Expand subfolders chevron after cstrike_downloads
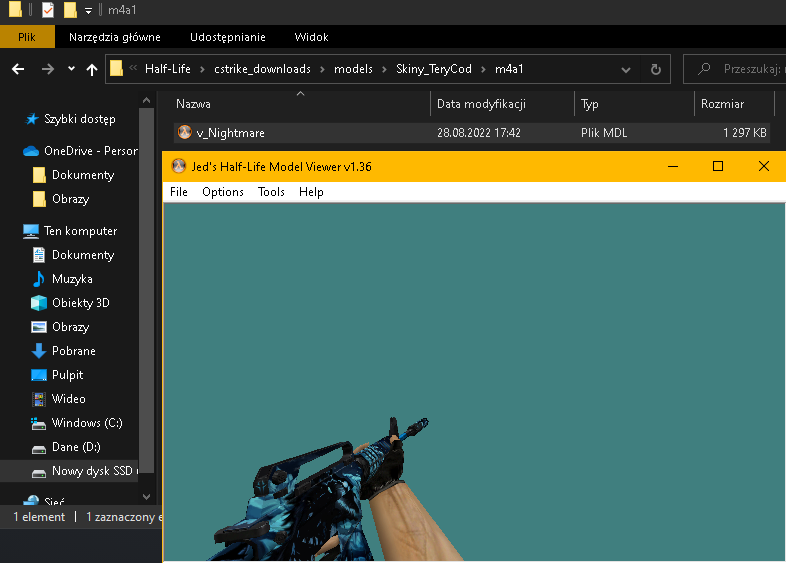The image size is (786, 563). point(322,69)
